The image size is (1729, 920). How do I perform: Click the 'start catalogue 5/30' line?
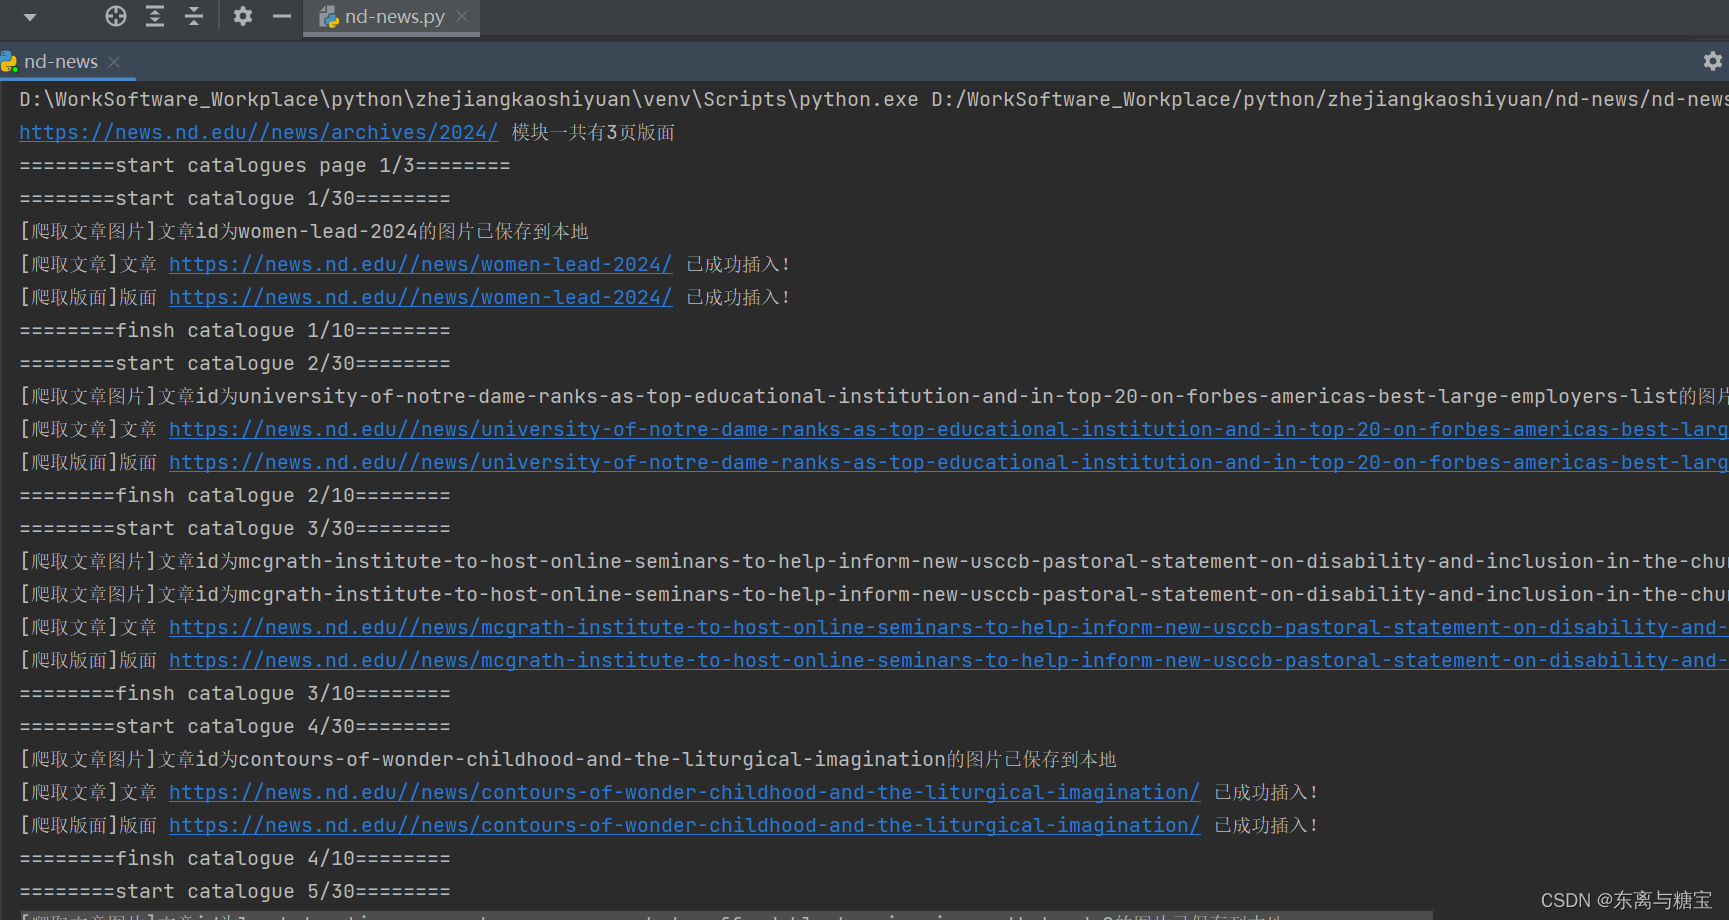[235, 891]
